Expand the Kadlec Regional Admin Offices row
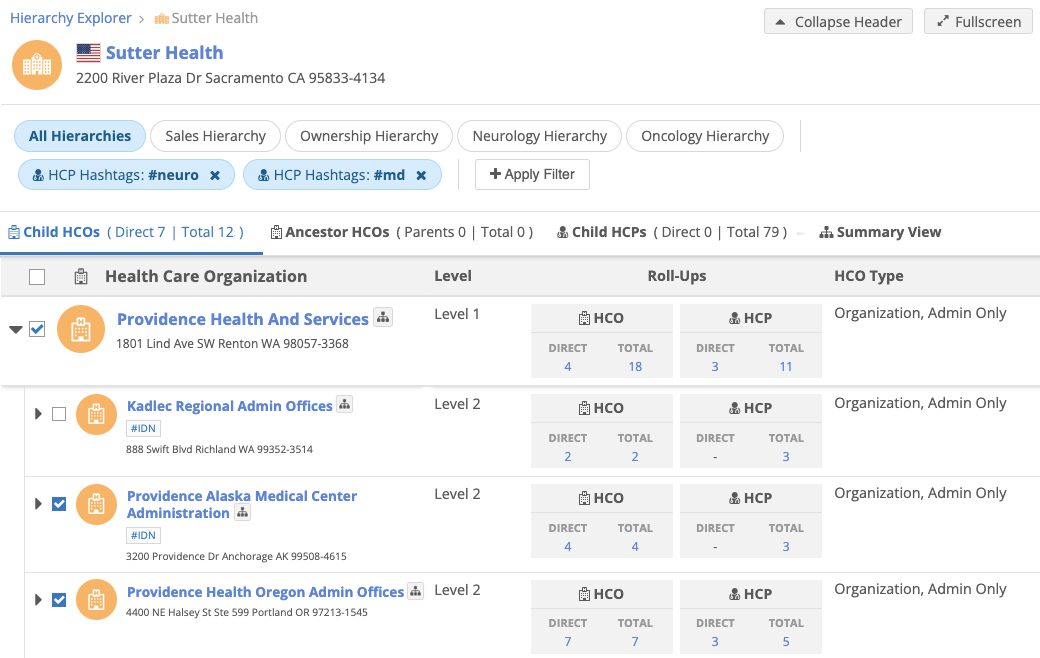The height and width of the screenshot is (658, 1040). click(x=38, y=414)
